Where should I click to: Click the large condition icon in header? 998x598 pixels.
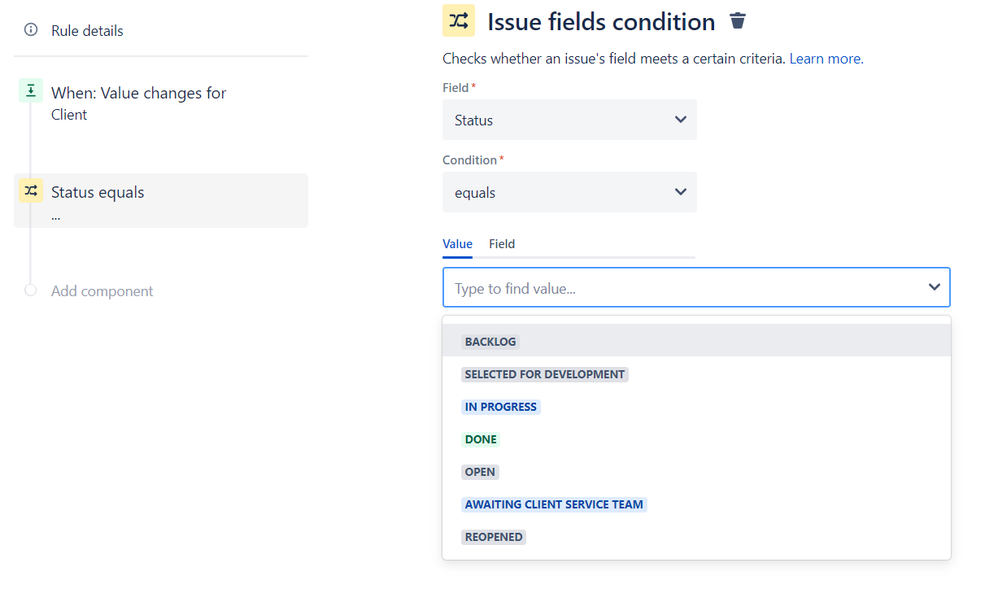pyautogui.click(x=459, y=21)
